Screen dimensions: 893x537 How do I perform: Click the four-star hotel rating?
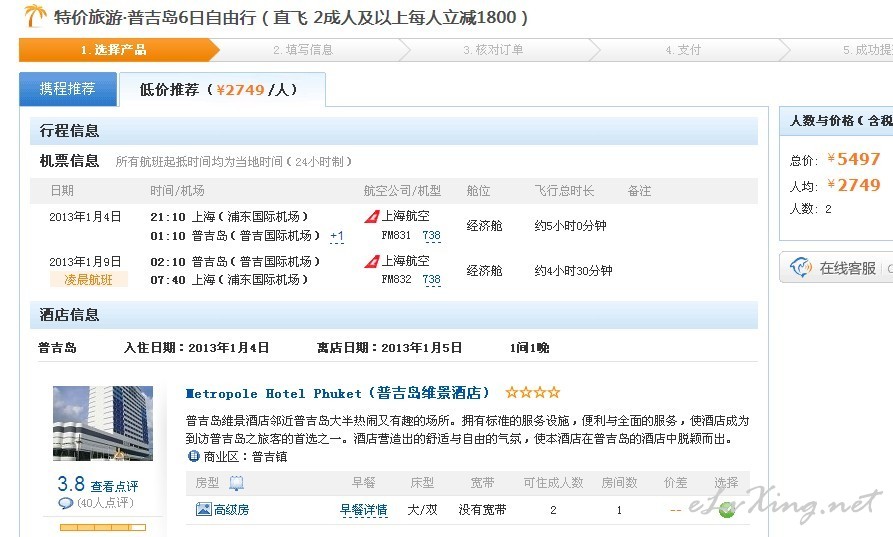532,392
